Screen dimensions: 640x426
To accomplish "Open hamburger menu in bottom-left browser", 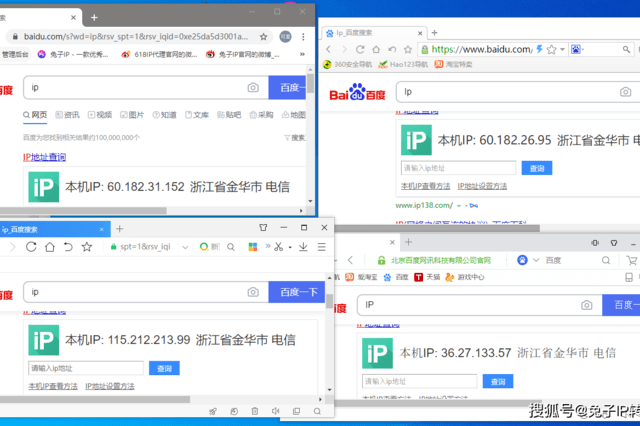I will click(x=322, y=247).
